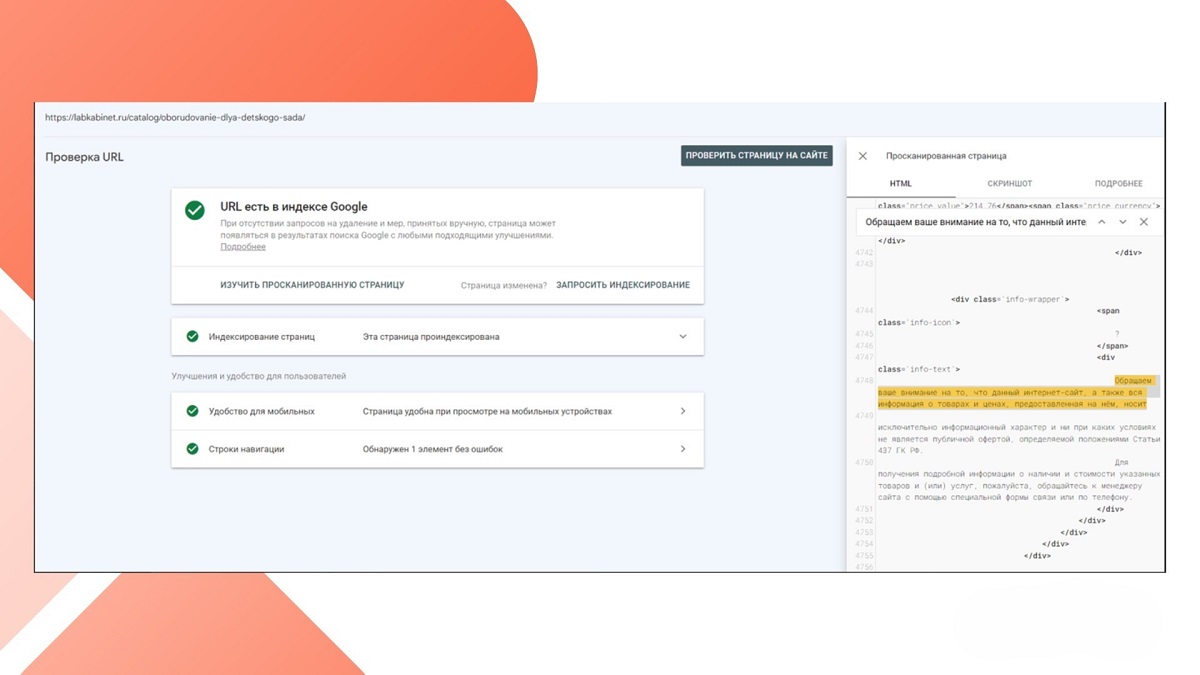This screenshot has height=675, width=1200.
Task: Open Строки навигации details arrow
Action: tap(683, 449)
